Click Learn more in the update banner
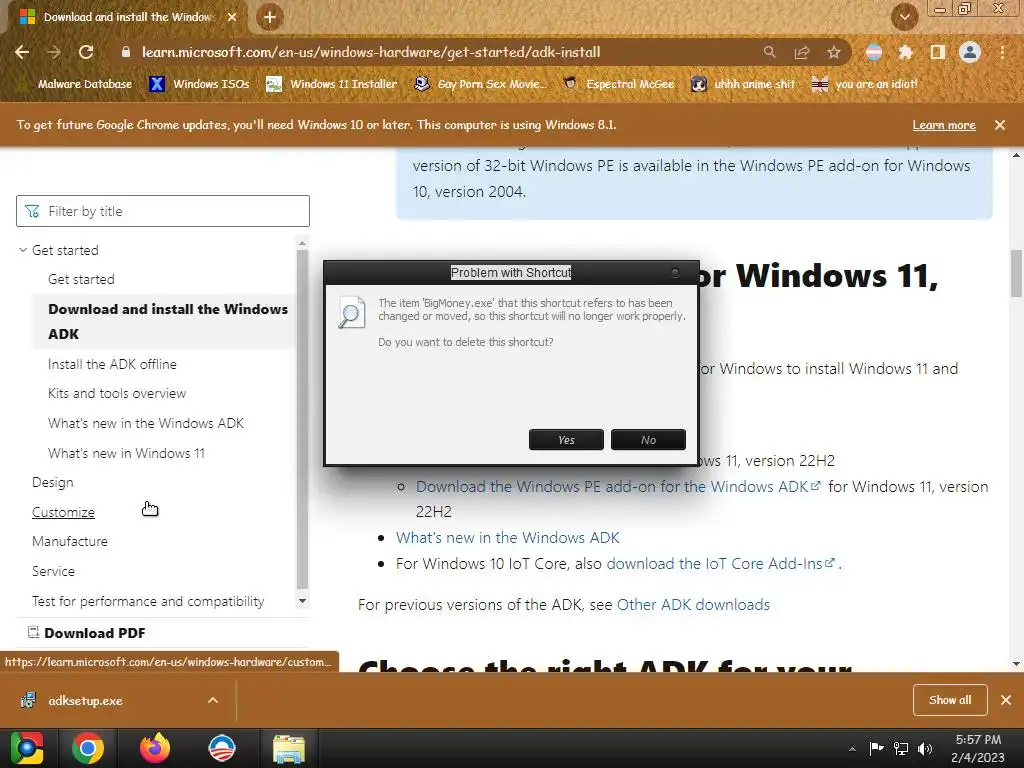This screenshot has width=1024, height=768. point(944,125)
